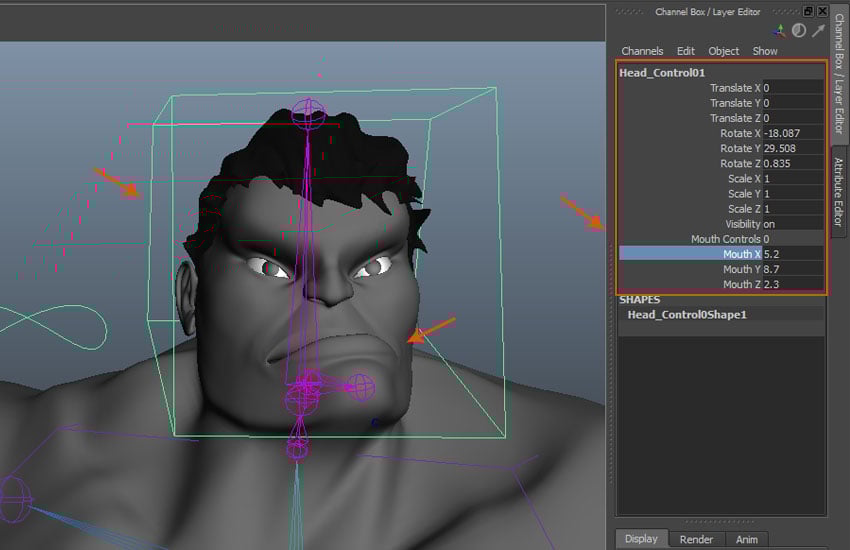850x550 pixels.
Task: Select the purple neck control below chin
Action: click(297, 448)
